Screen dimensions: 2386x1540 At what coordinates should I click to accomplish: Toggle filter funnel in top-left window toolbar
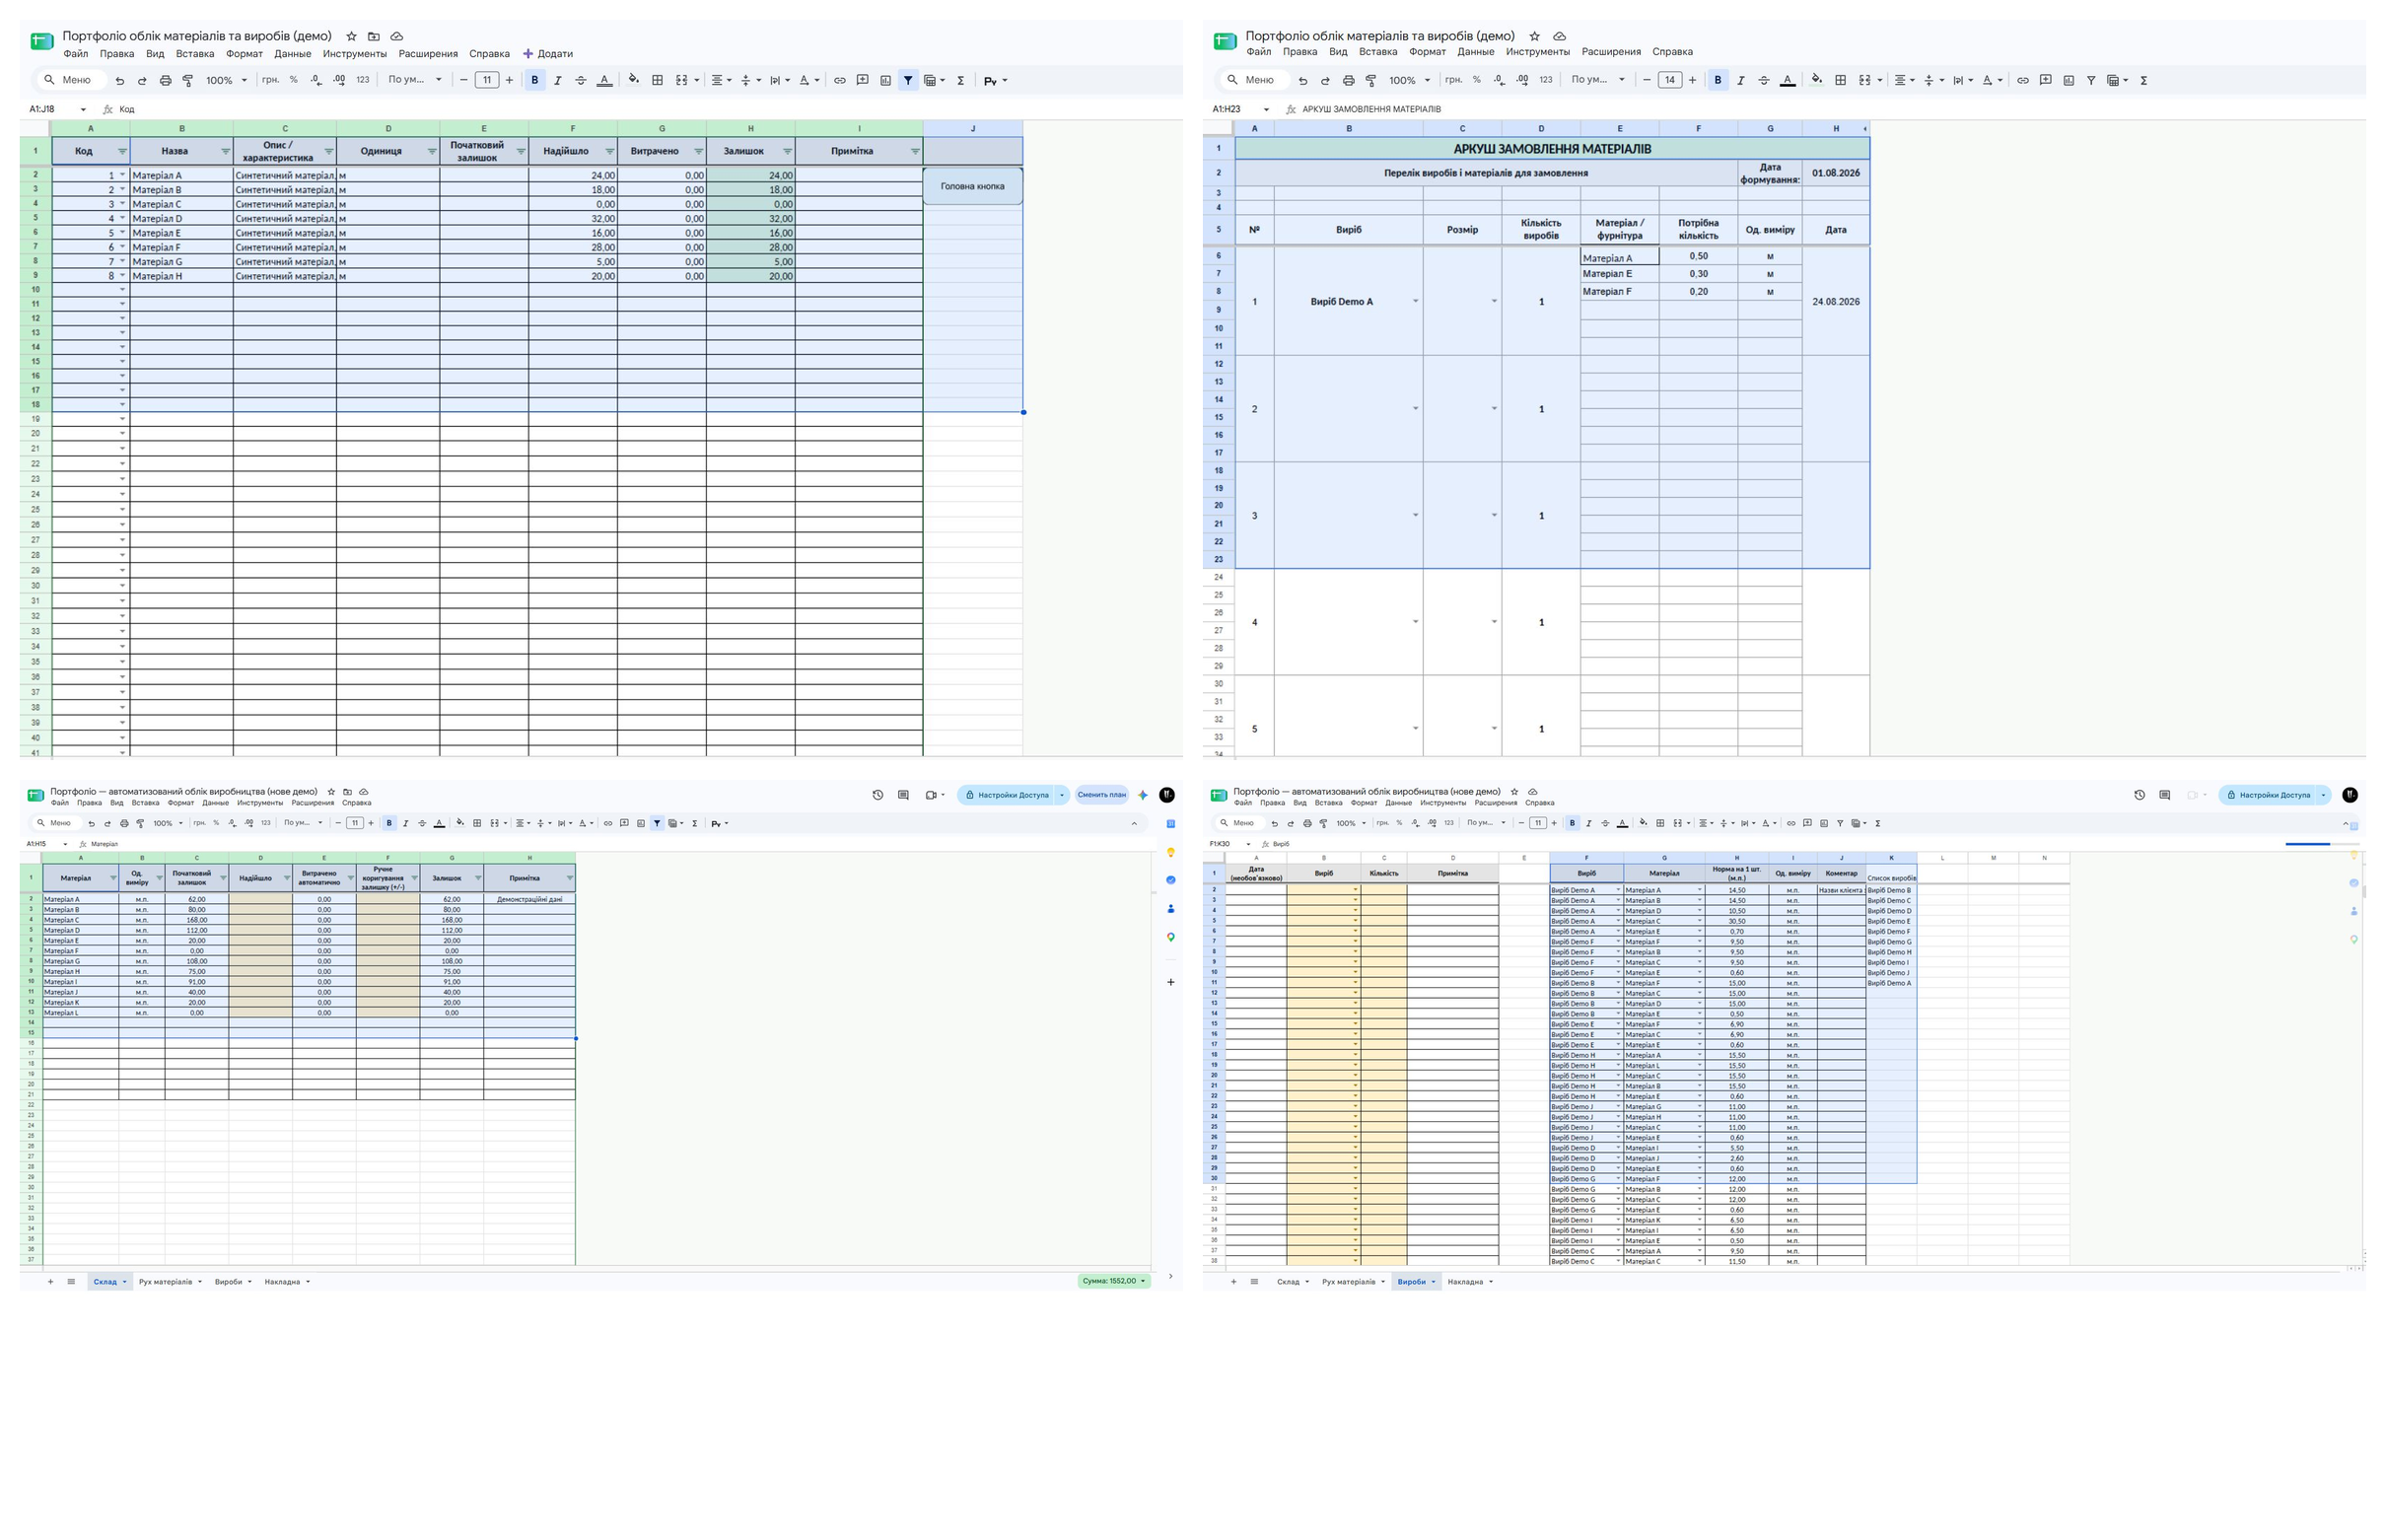[x=908, y=80]
